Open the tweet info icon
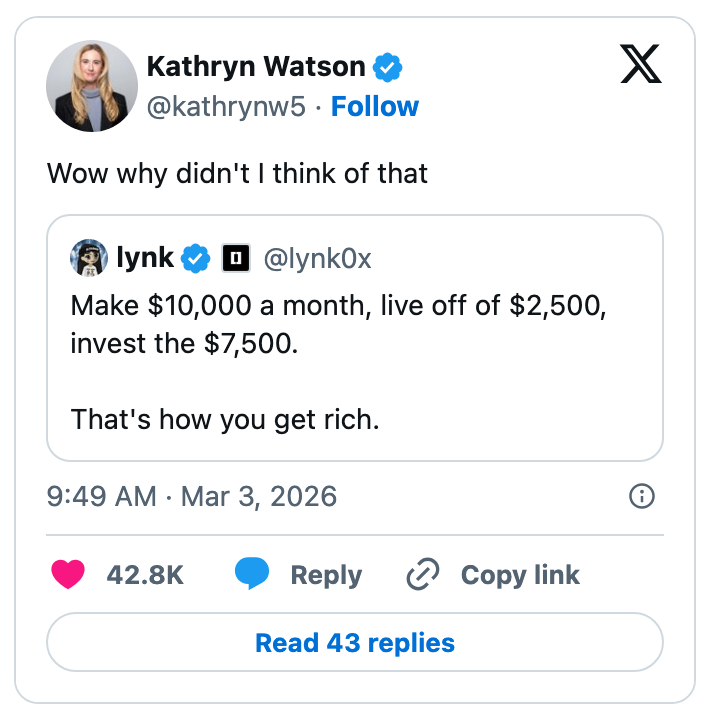The width and height of the screenshot is (722, 726). click(x=641, y=496)
